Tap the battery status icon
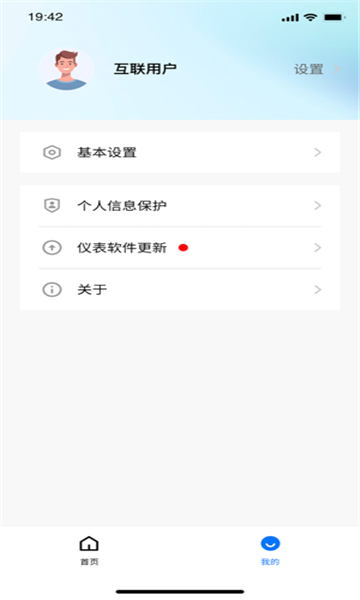This screenshot has height=600, width=360. click(334, 17)
